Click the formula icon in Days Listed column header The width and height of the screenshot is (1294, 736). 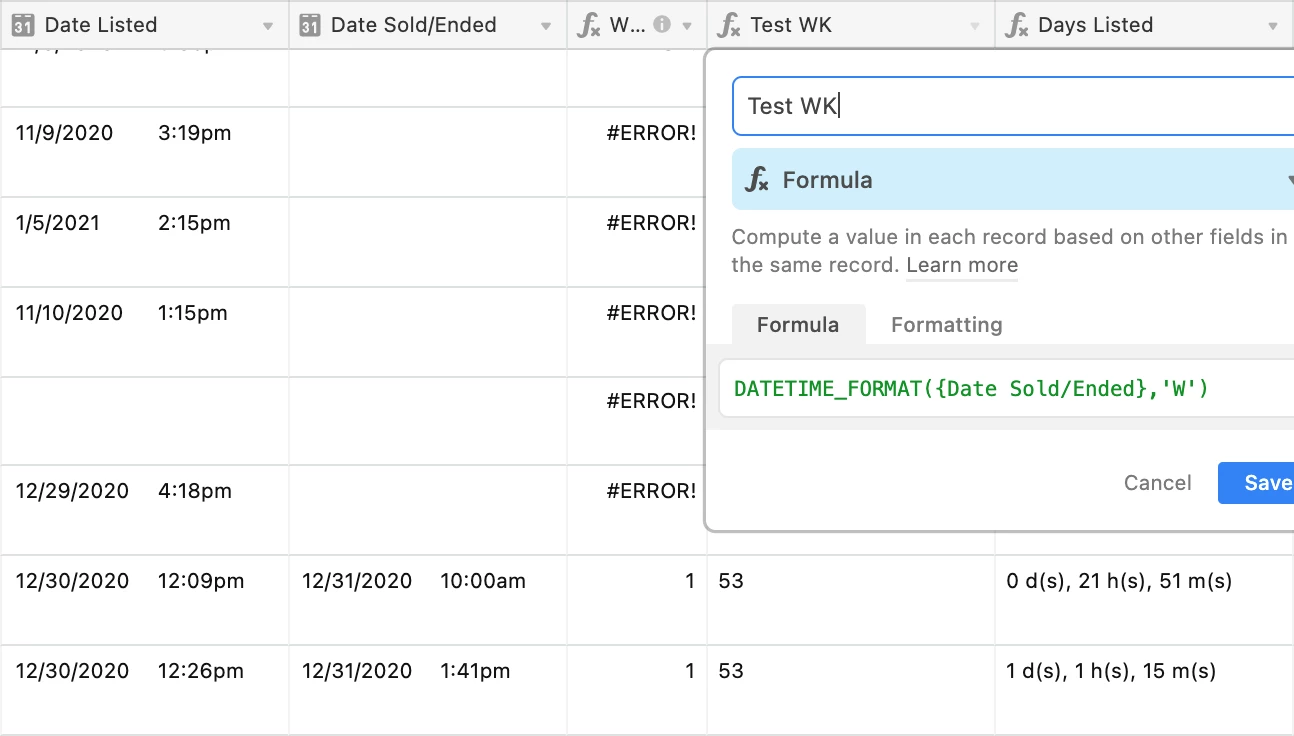click(x=1017, y=26)
